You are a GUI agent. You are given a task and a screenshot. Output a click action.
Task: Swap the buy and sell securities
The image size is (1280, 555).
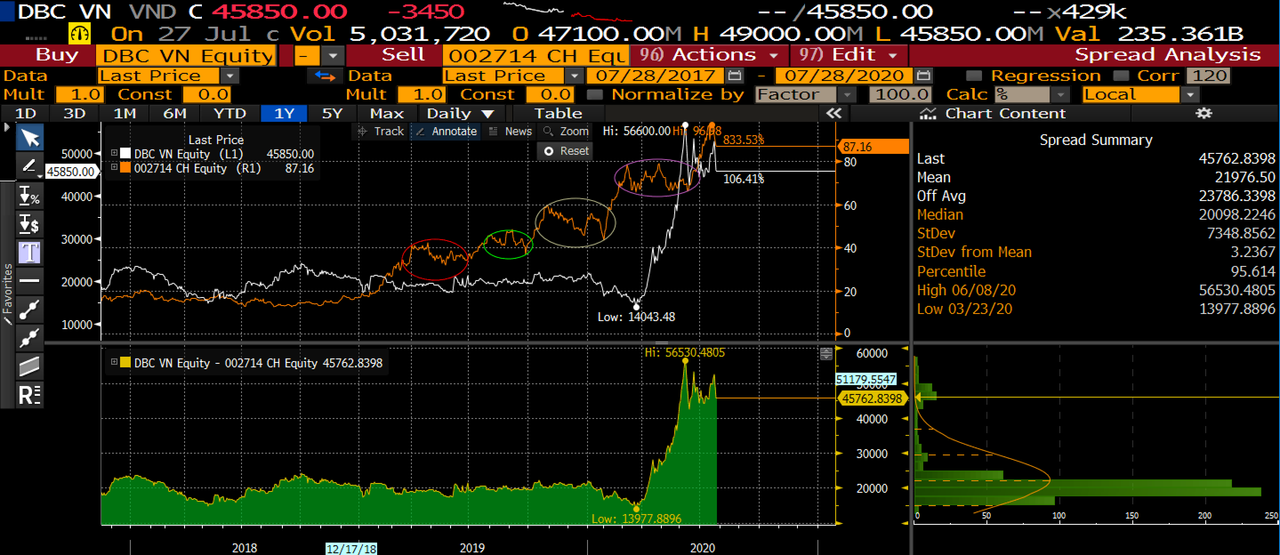[x=323, y=76]
